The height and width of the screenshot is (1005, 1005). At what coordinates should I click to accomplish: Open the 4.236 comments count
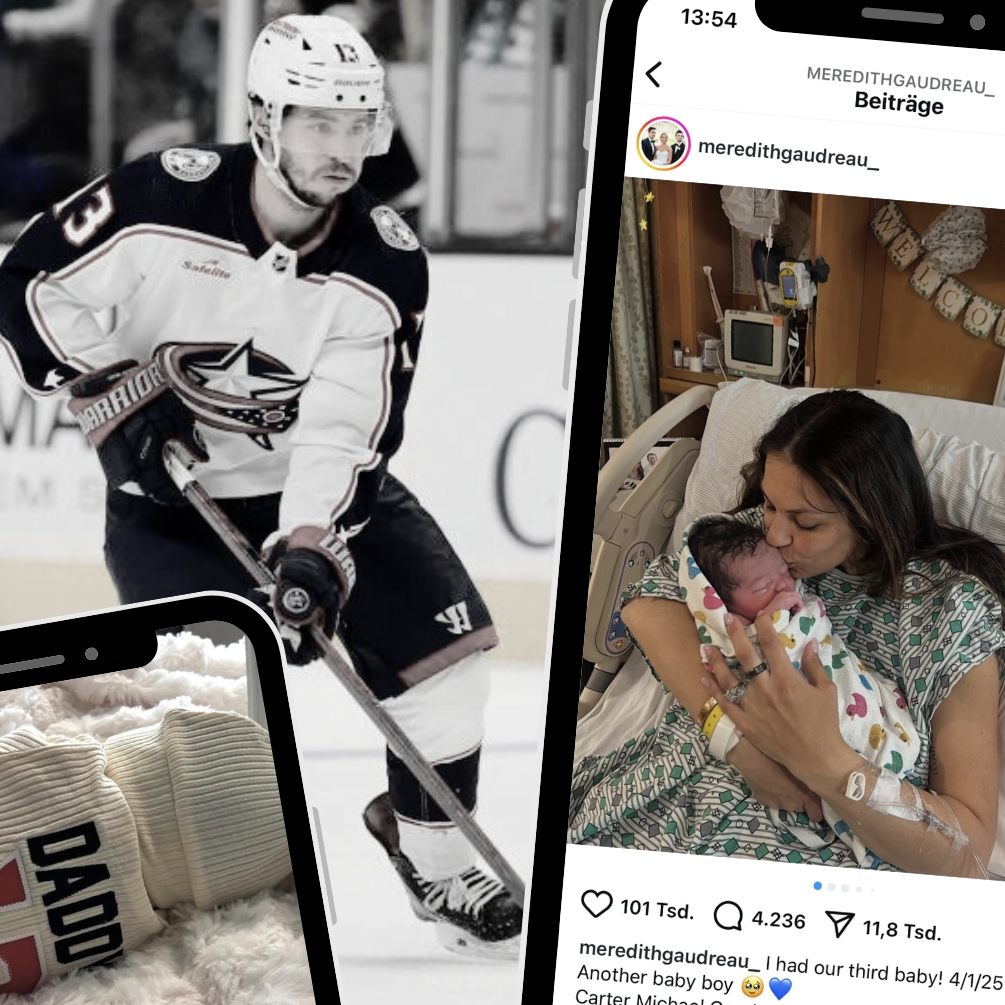778,920
